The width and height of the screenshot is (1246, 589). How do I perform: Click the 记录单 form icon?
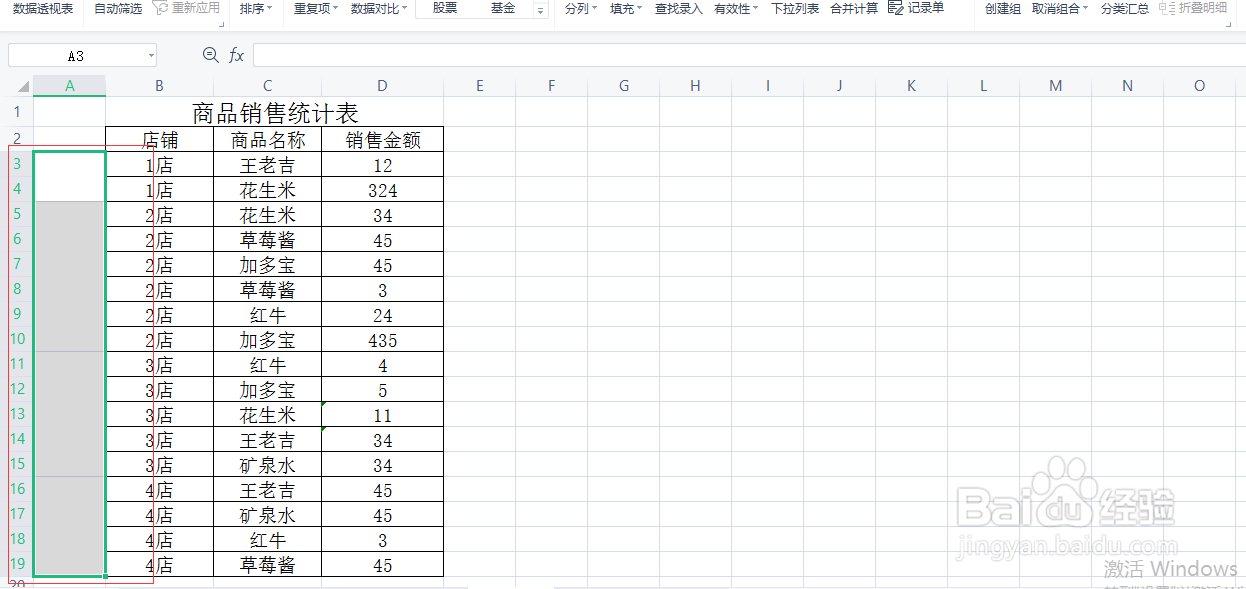pos(895,8)
